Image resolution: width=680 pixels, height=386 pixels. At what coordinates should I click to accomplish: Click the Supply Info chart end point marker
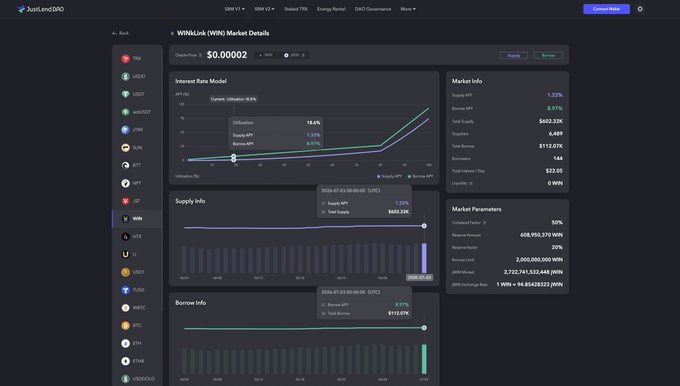click(424, 226)
